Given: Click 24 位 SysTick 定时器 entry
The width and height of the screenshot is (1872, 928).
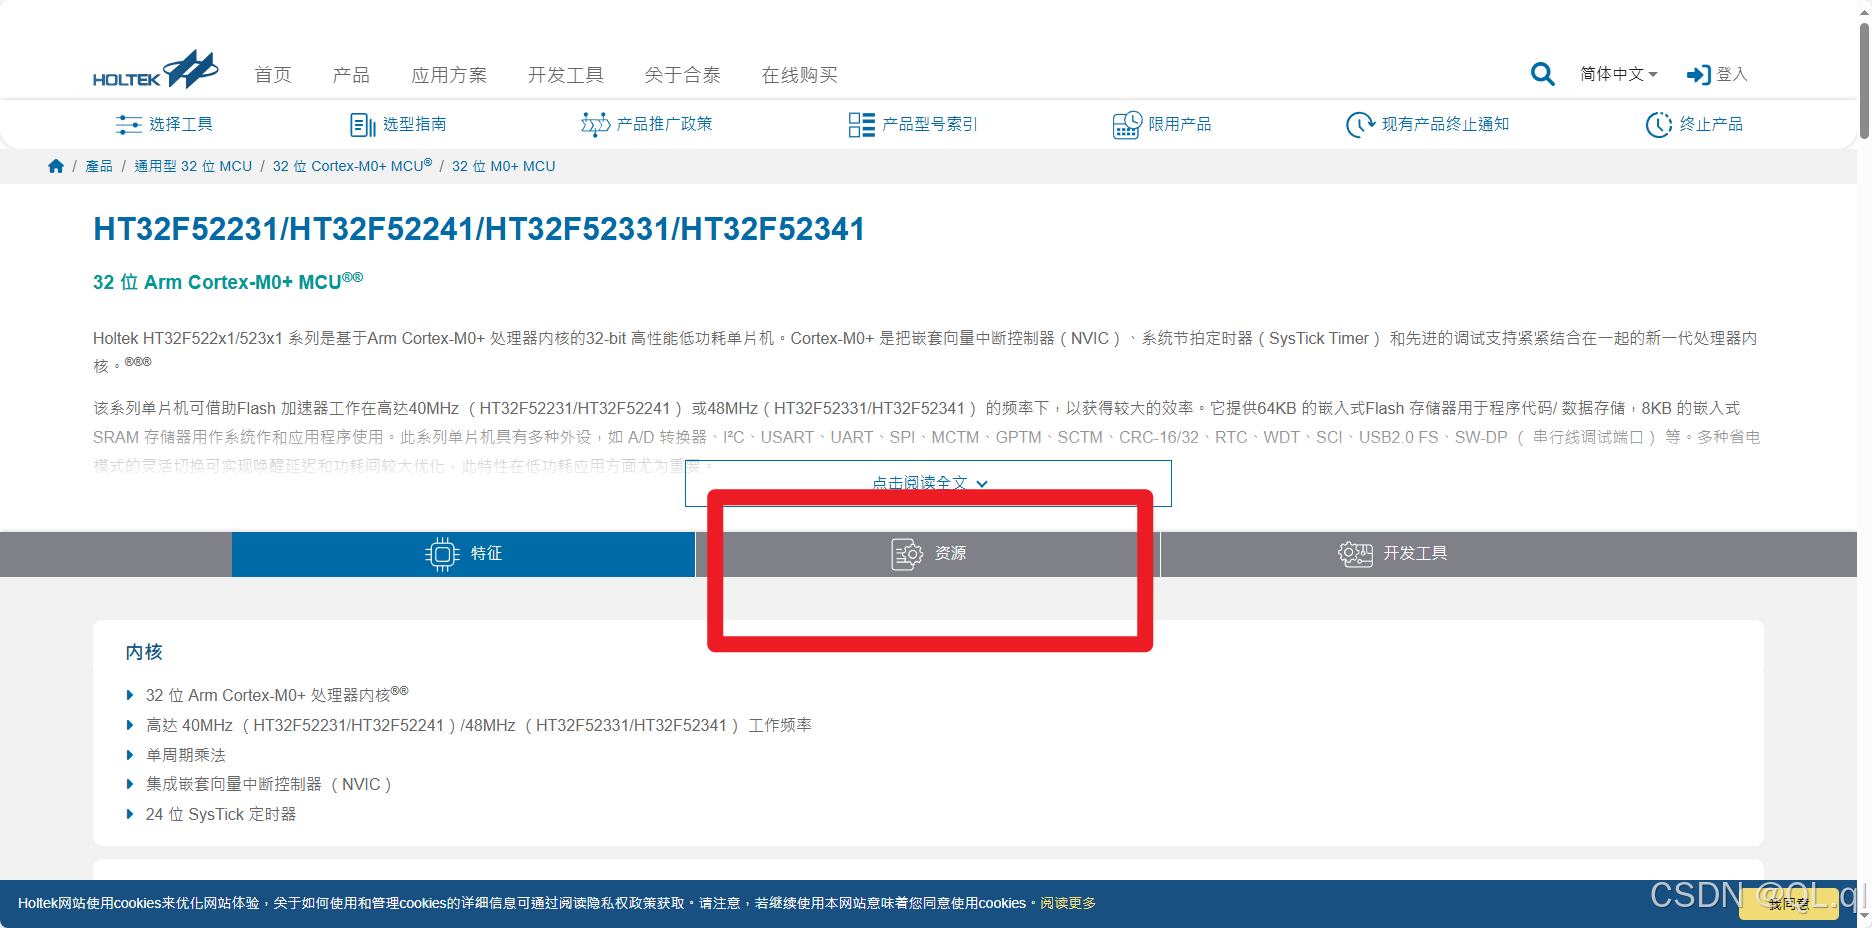Looking at the screenshot, I should 221,814.
